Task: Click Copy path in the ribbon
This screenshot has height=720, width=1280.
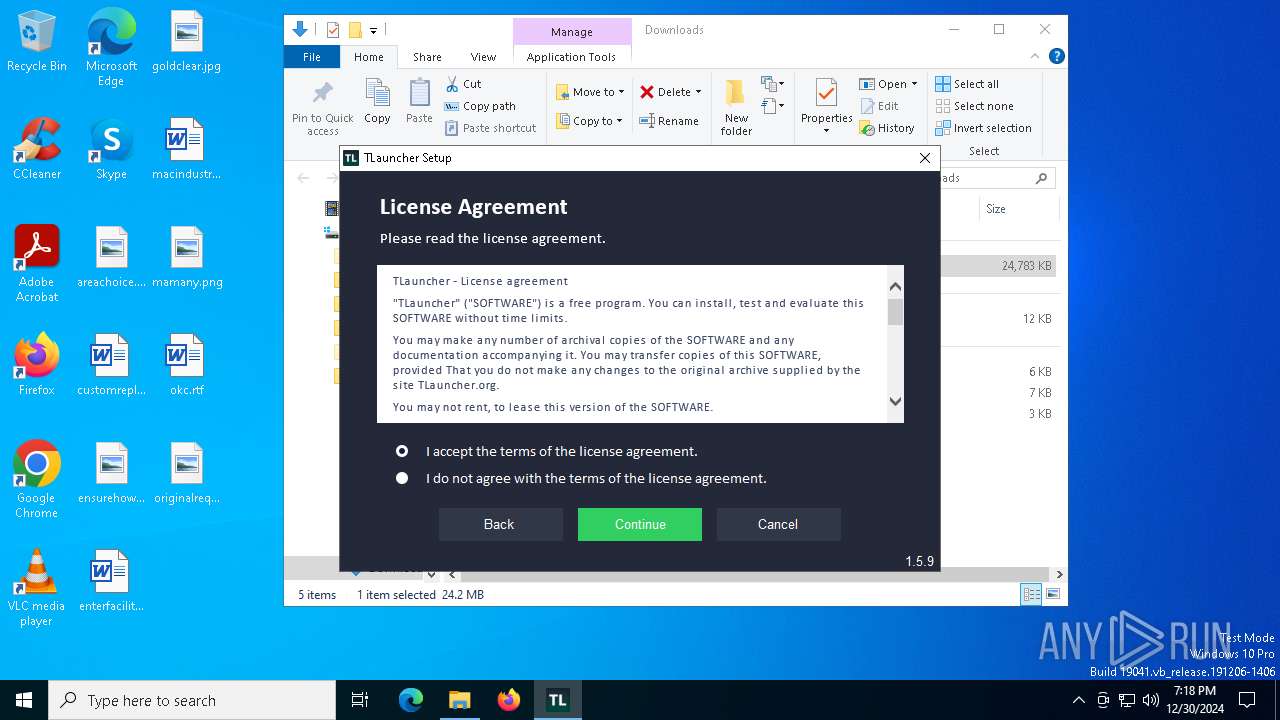Action: [x=480, y=106]
